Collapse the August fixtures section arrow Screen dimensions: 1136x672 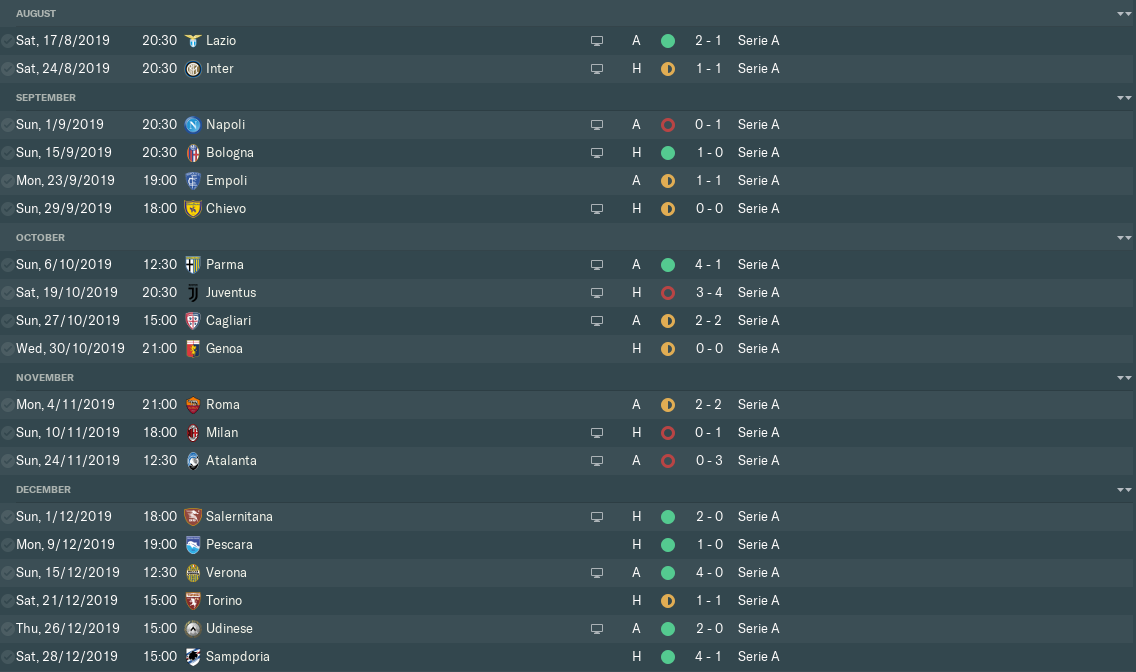1124,14
